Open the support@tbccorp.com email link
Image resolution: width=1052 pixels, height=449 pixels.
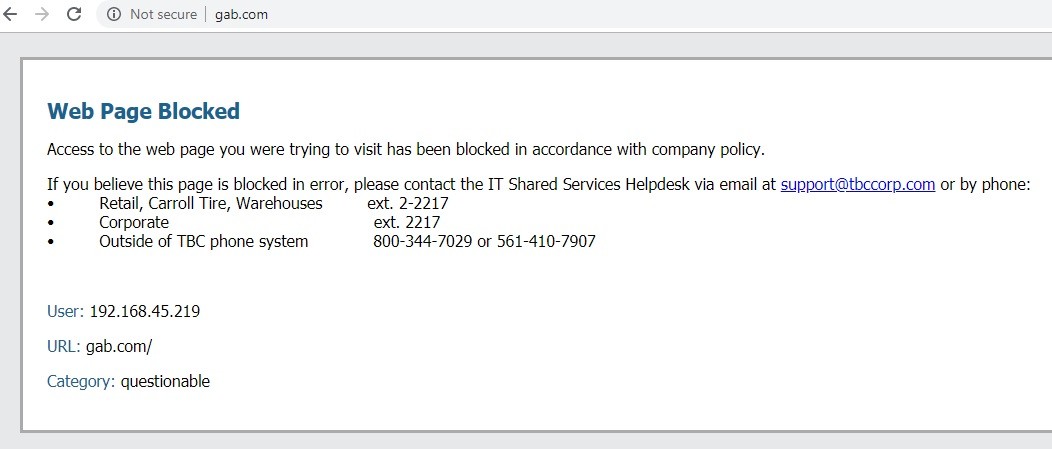point(857,184)
